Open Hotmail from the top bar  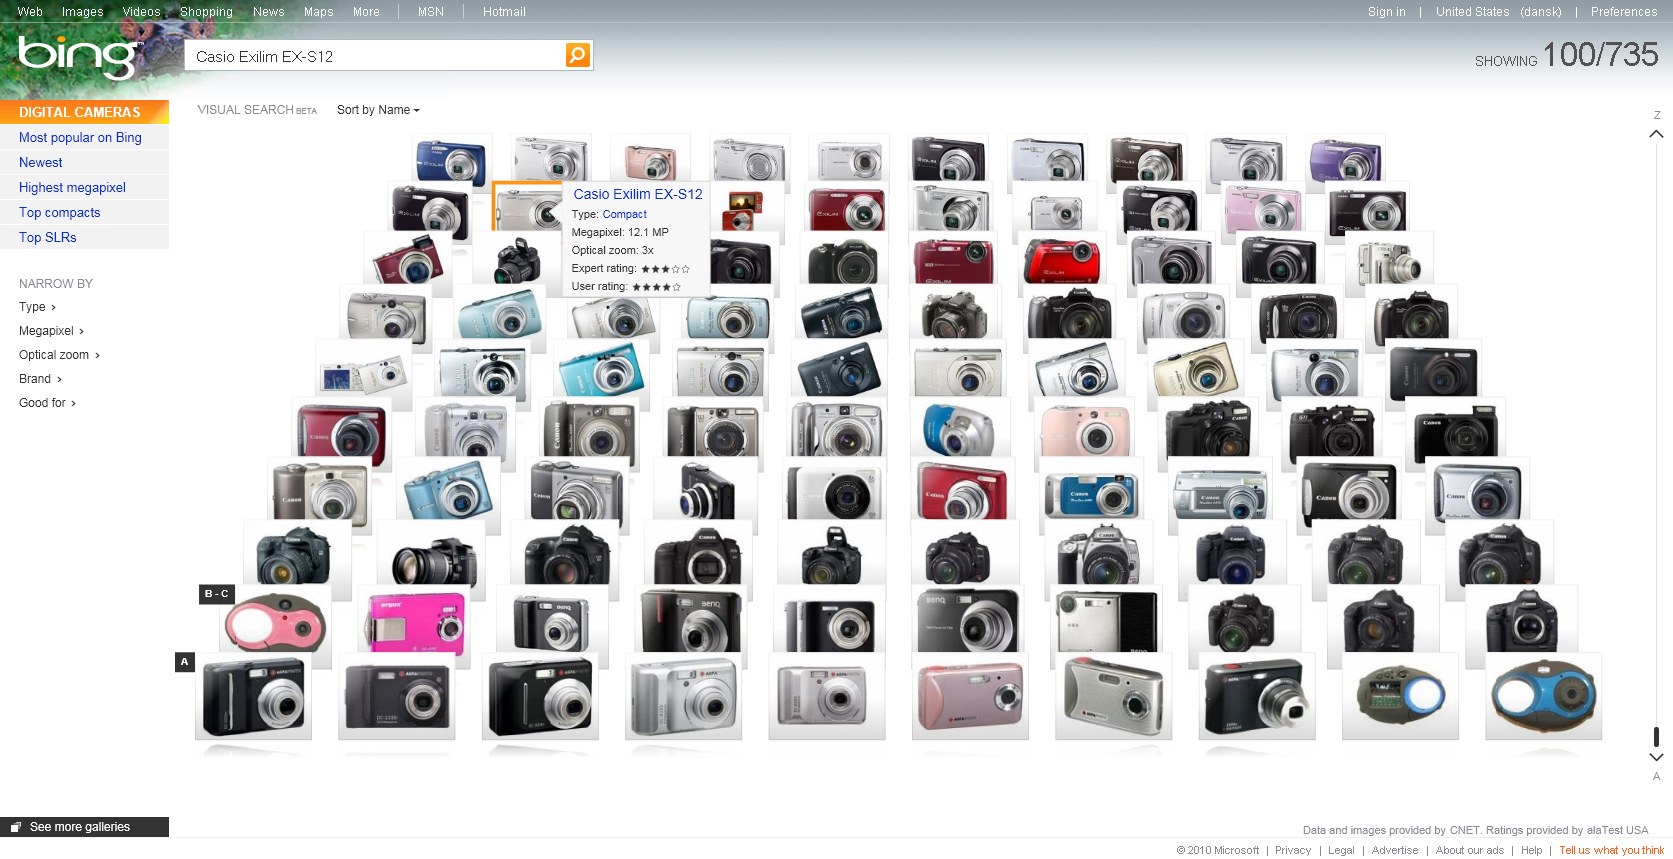pyautogui.click(x=504, y=12)
